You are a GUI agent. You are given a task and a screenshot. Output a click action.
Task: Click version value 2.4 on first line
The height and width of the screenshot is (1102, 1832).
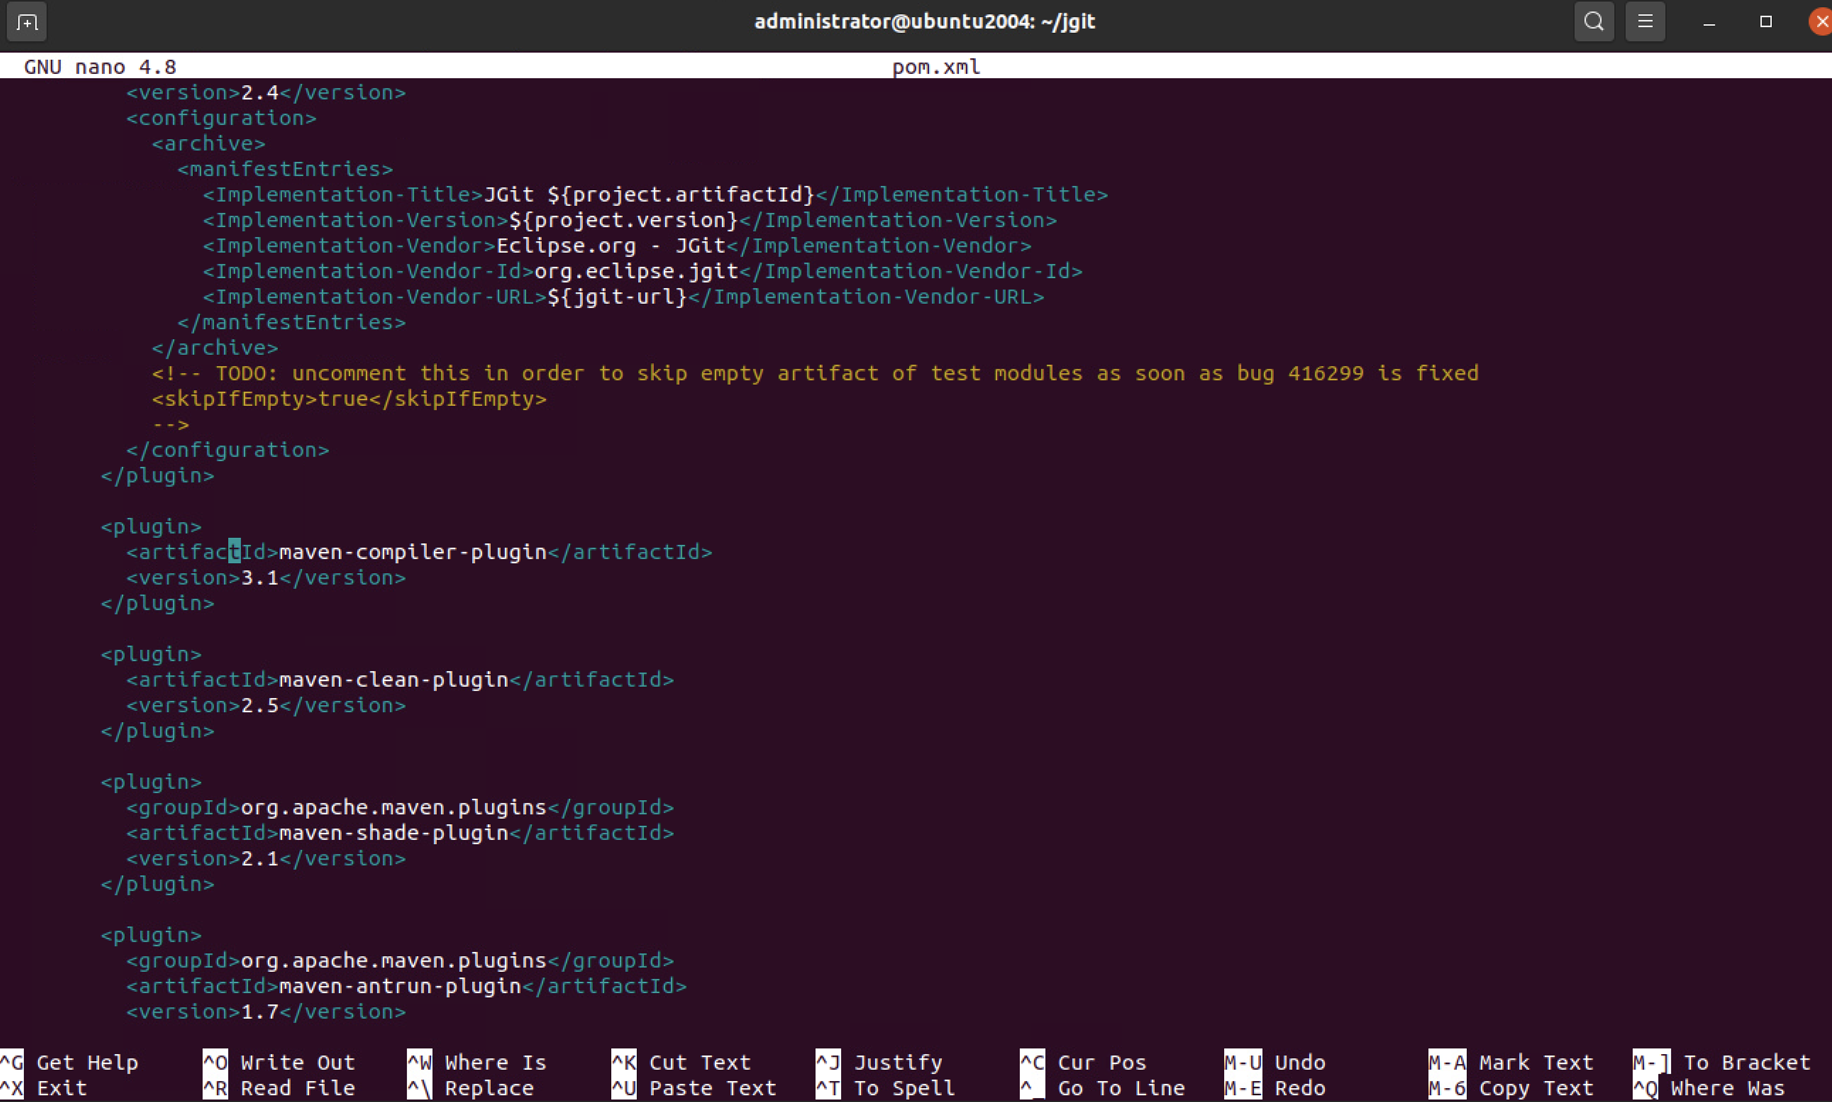[x=260, y=92]
